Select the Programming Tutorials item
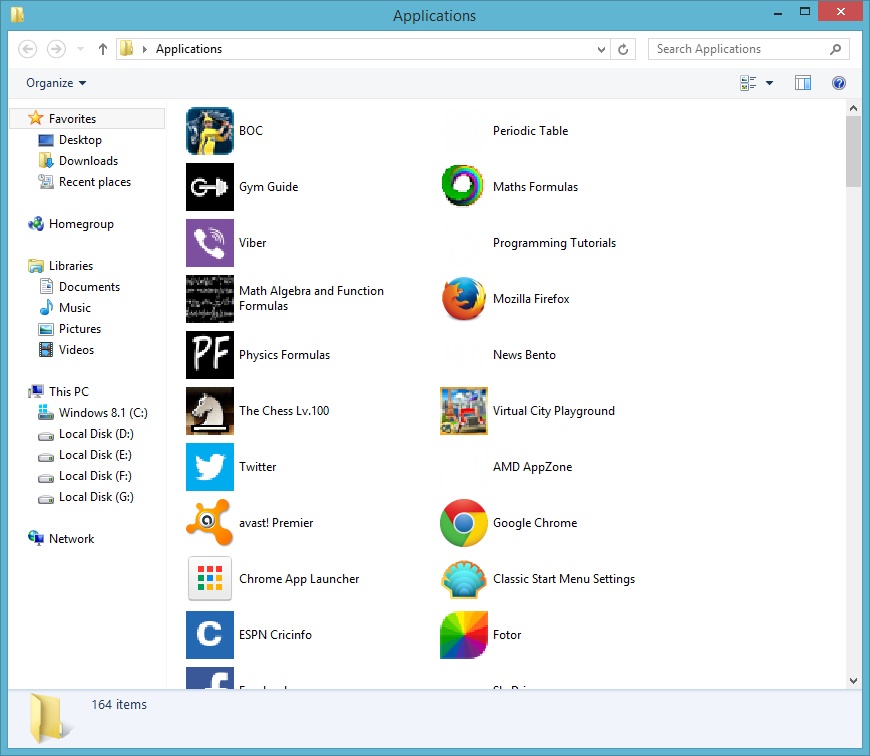This screenshot has height=756, width=870. [x=554, y=243]
